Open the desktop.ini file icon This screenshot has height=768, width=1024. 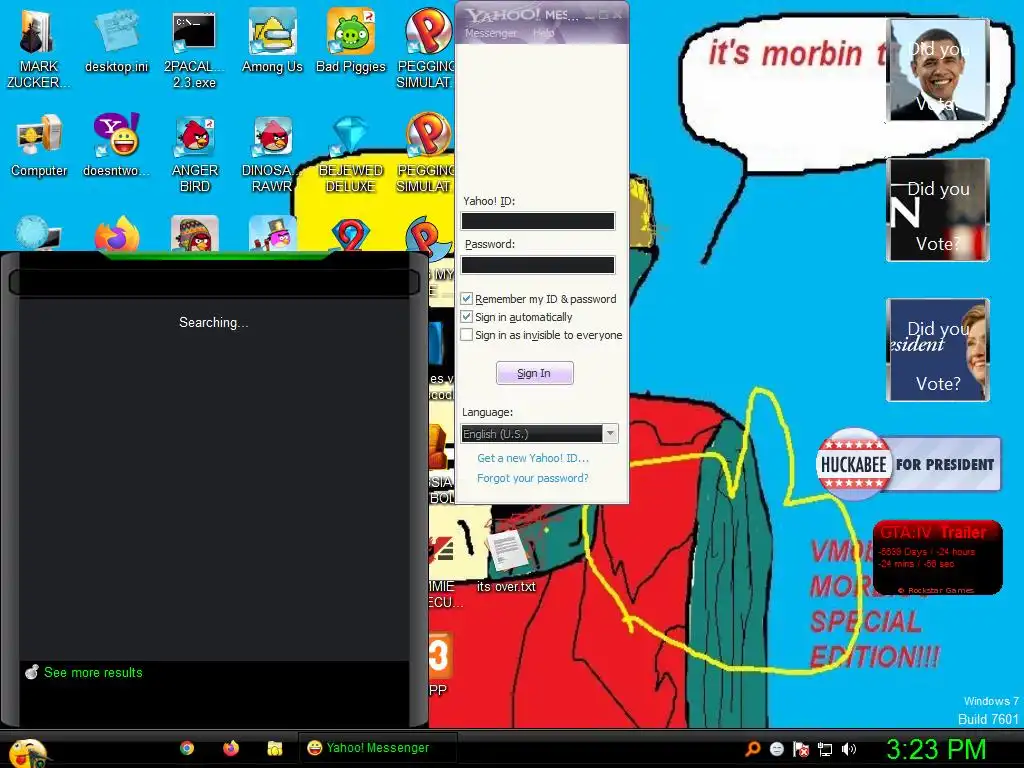[x=116, y=41]
